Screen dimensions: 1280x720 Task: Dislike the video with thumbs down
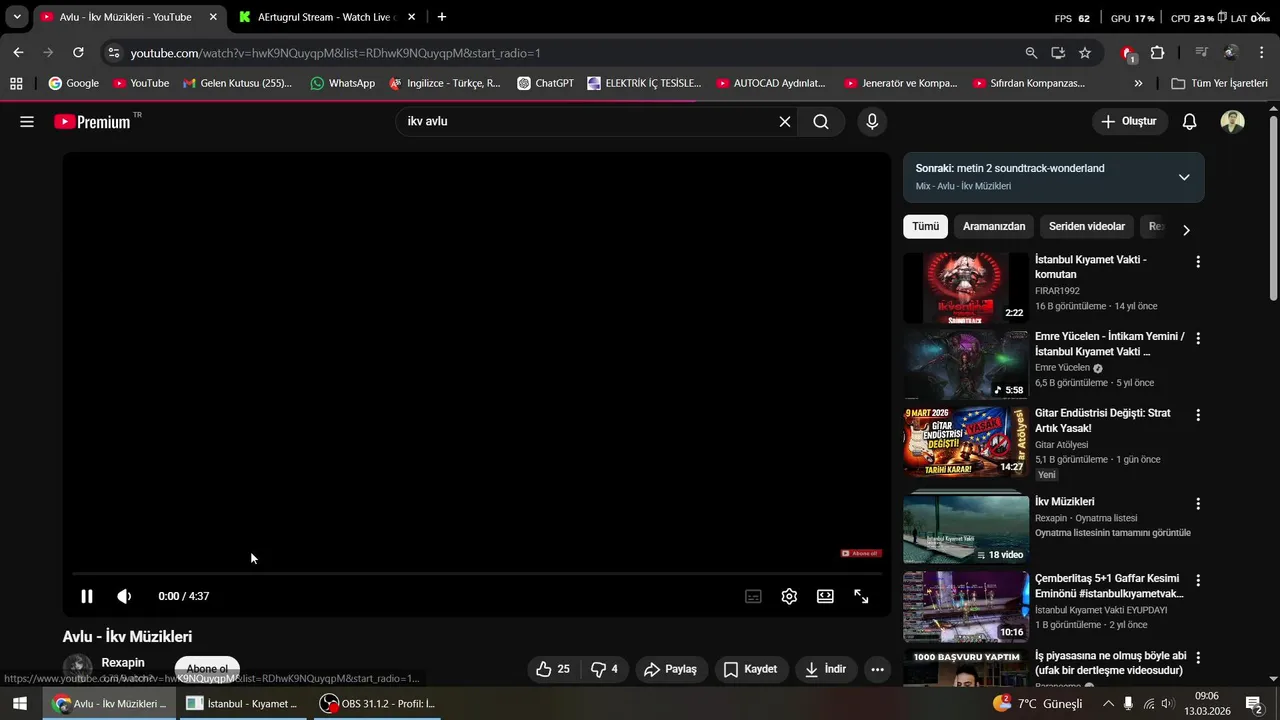pyautogui.click(x=604, y=669)
